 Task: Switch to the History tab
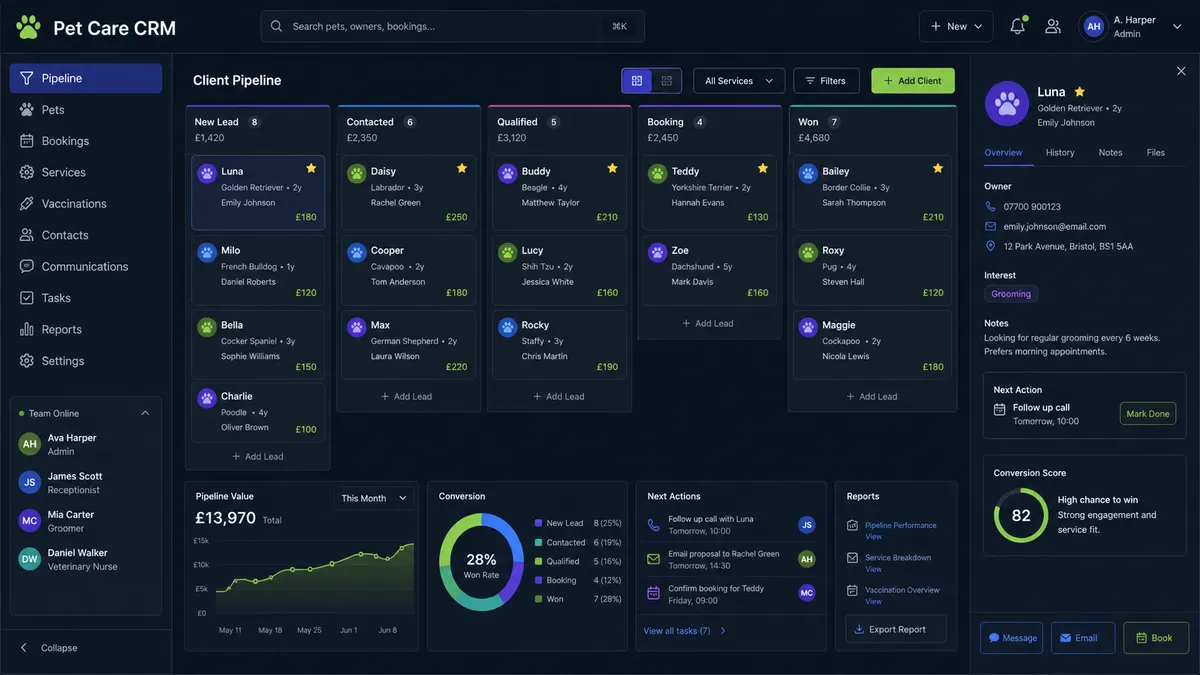point(1060,153)
